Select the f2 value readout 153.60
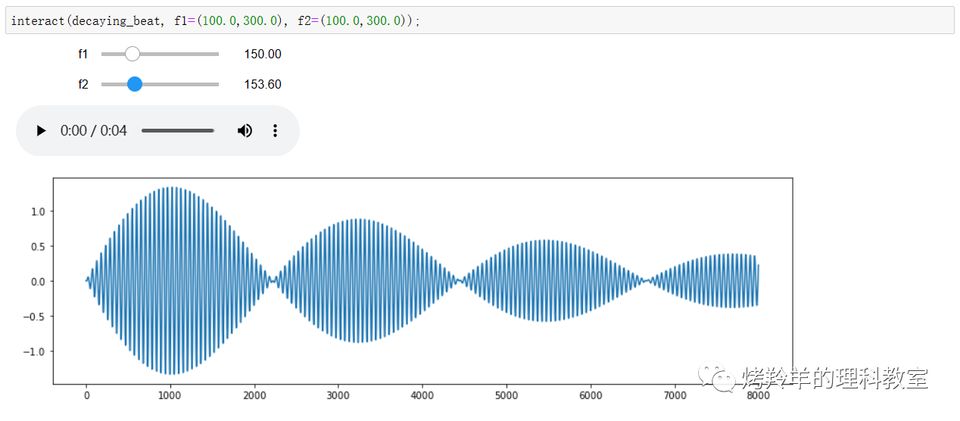The width and height of the screenshot is (960, 421). (262, 85)
